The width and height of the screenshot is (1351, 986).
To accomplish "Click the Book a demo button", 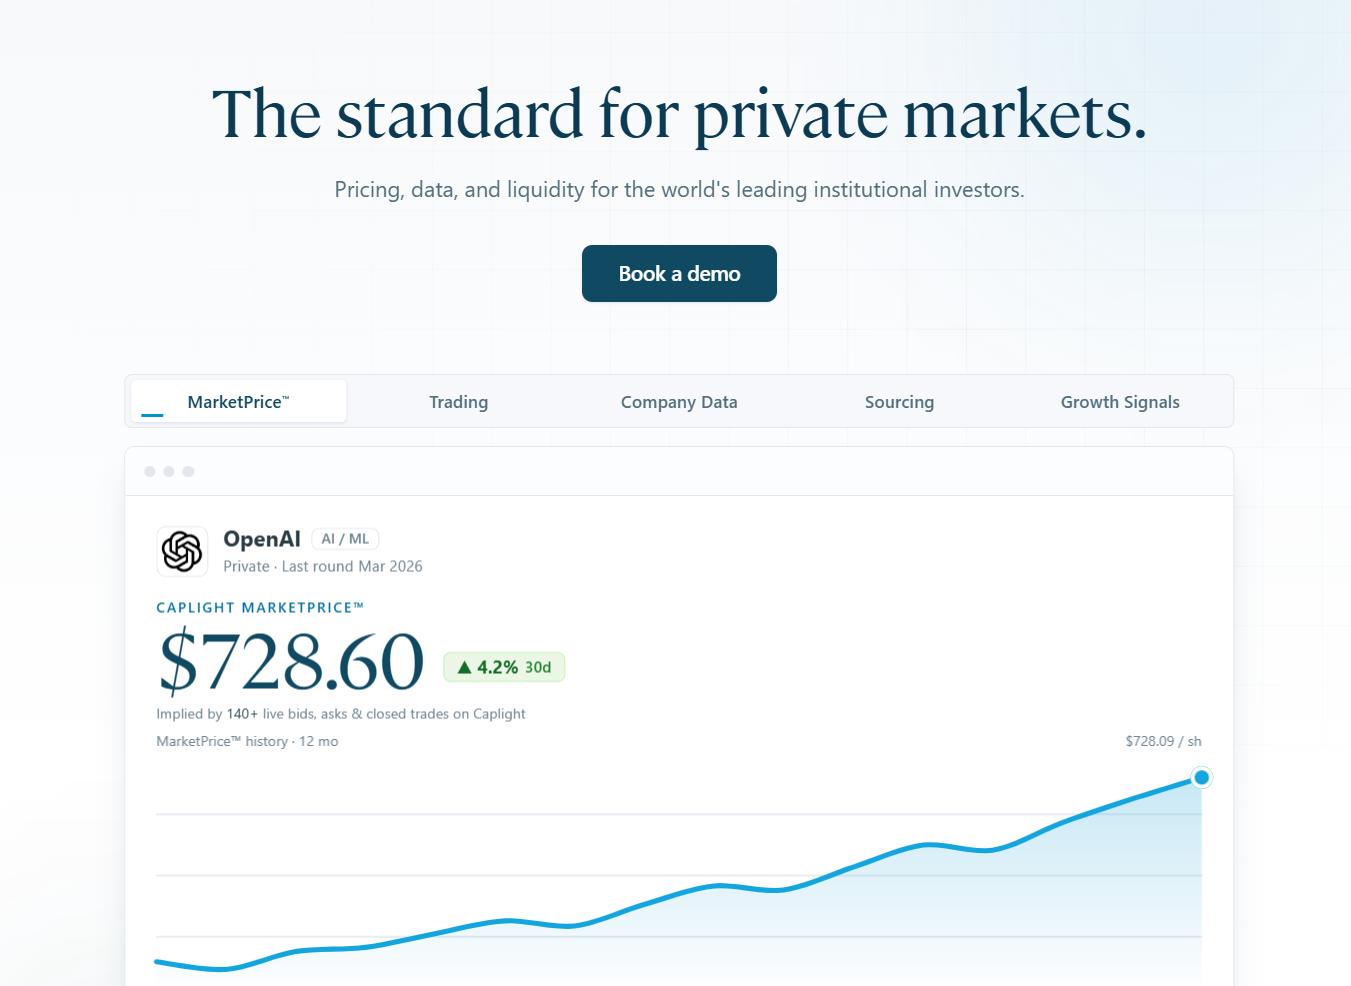I will click(x=679, y=273).
